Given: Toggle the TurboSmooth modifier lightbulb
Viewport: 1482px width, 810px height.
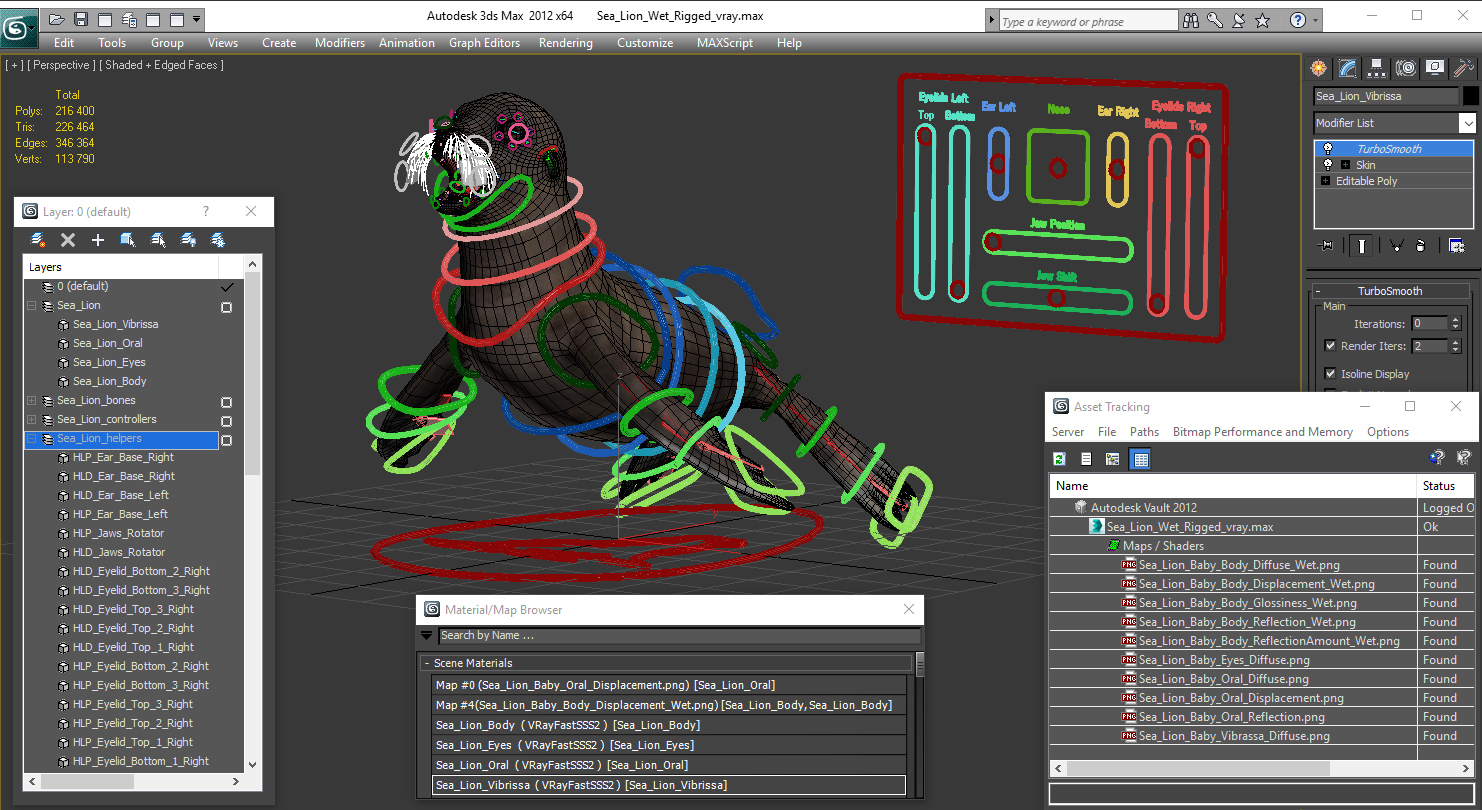Looking at the screenshot, I should [x=1328, y=149].
